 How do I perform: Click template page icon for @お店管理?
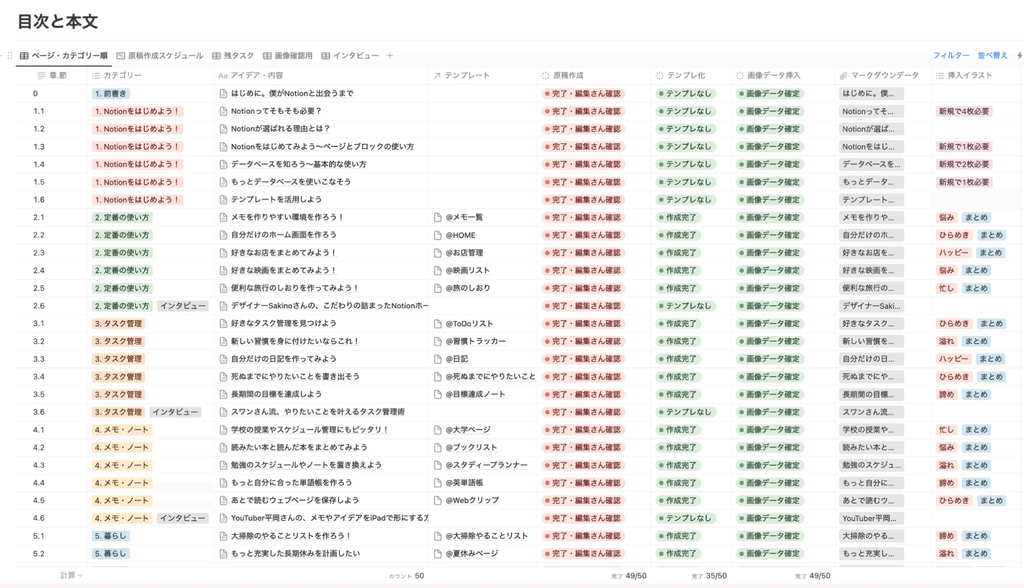pos(438,253)
